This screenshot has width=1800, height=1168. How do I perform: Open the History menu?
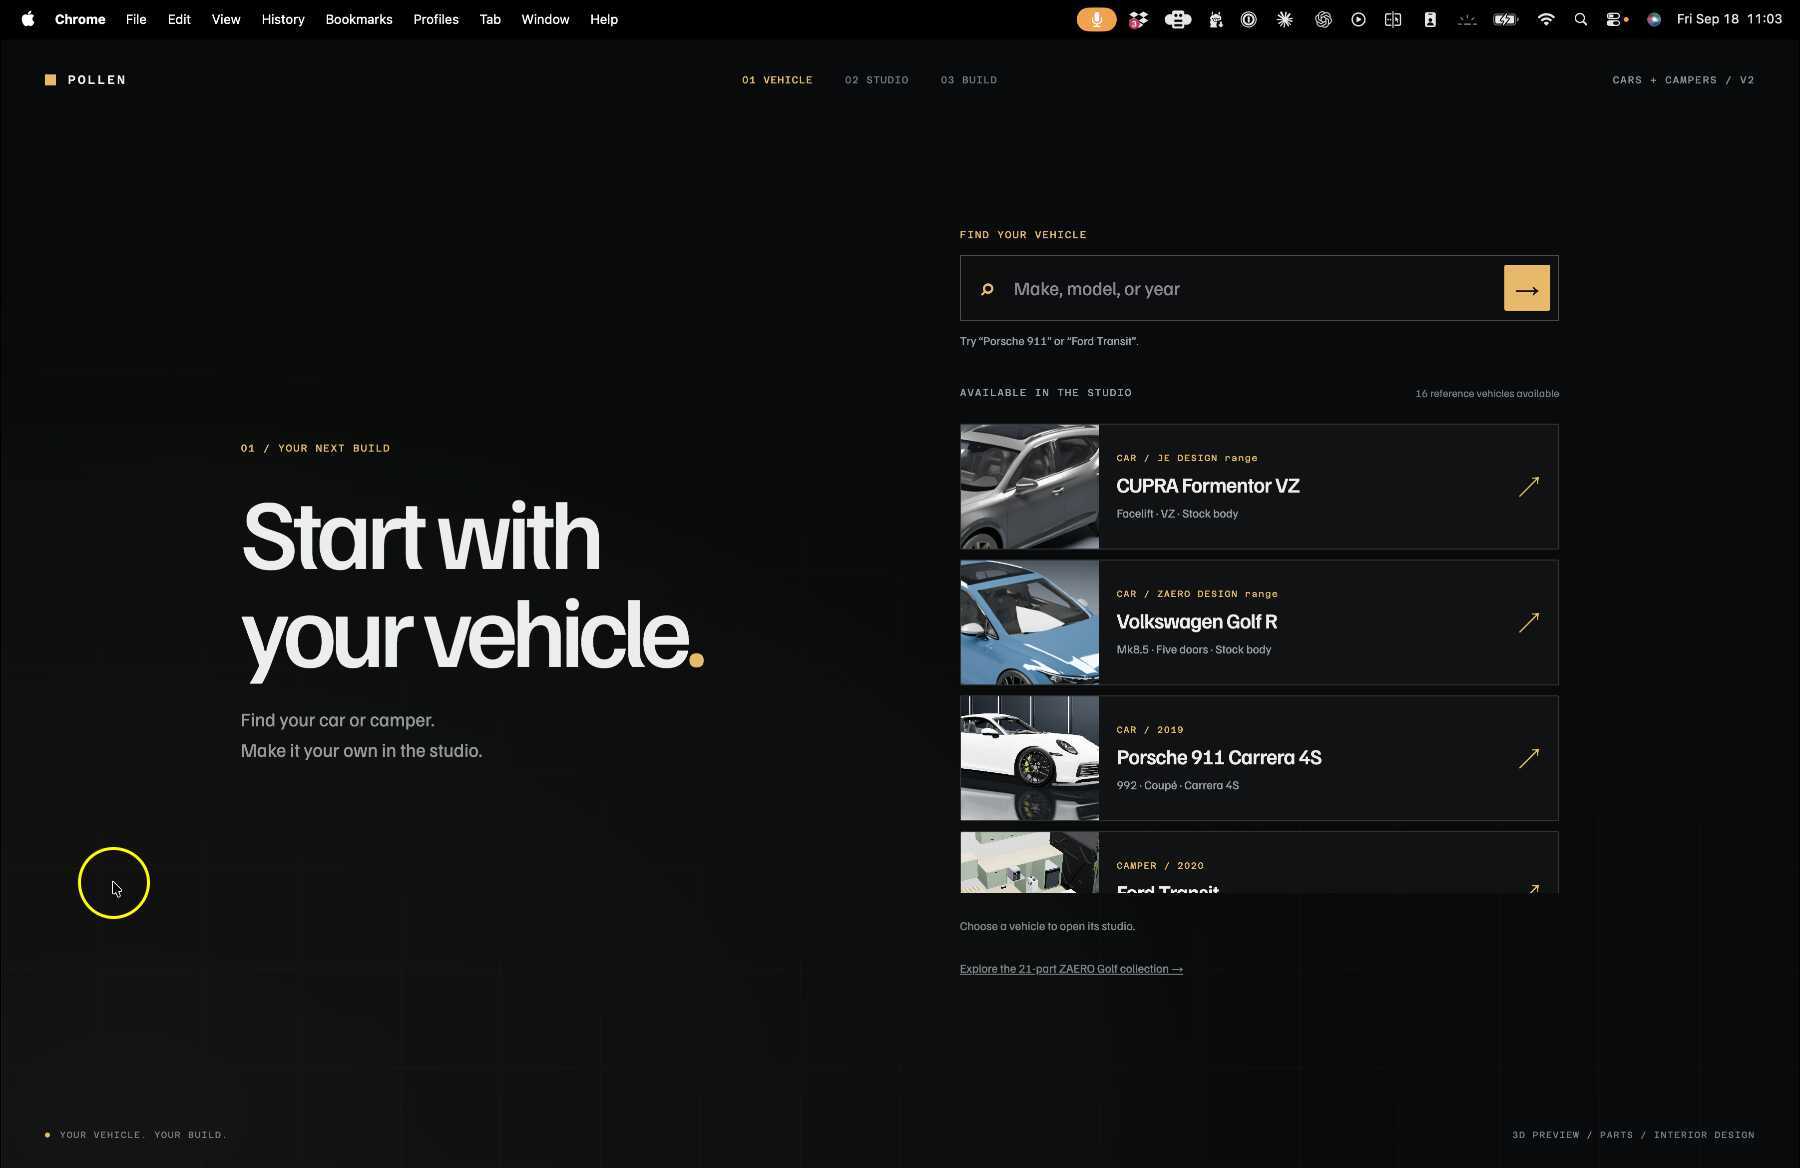pyautogui.click(x=283, y=19)
